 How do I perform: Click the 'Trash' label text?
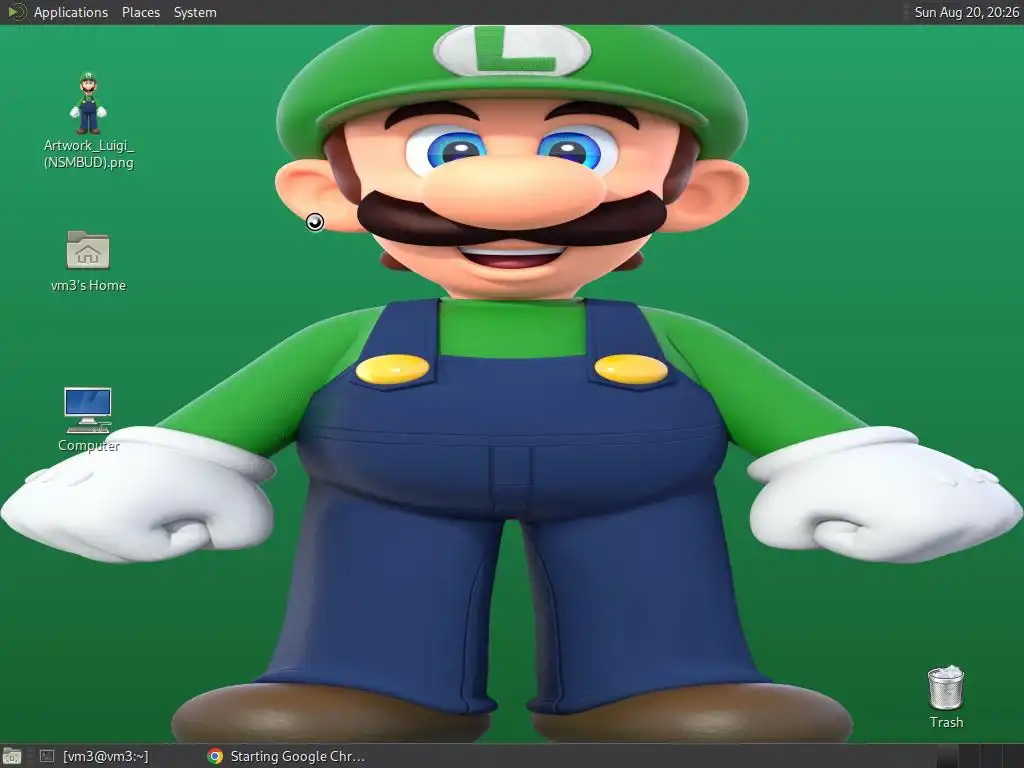(946, 722)
